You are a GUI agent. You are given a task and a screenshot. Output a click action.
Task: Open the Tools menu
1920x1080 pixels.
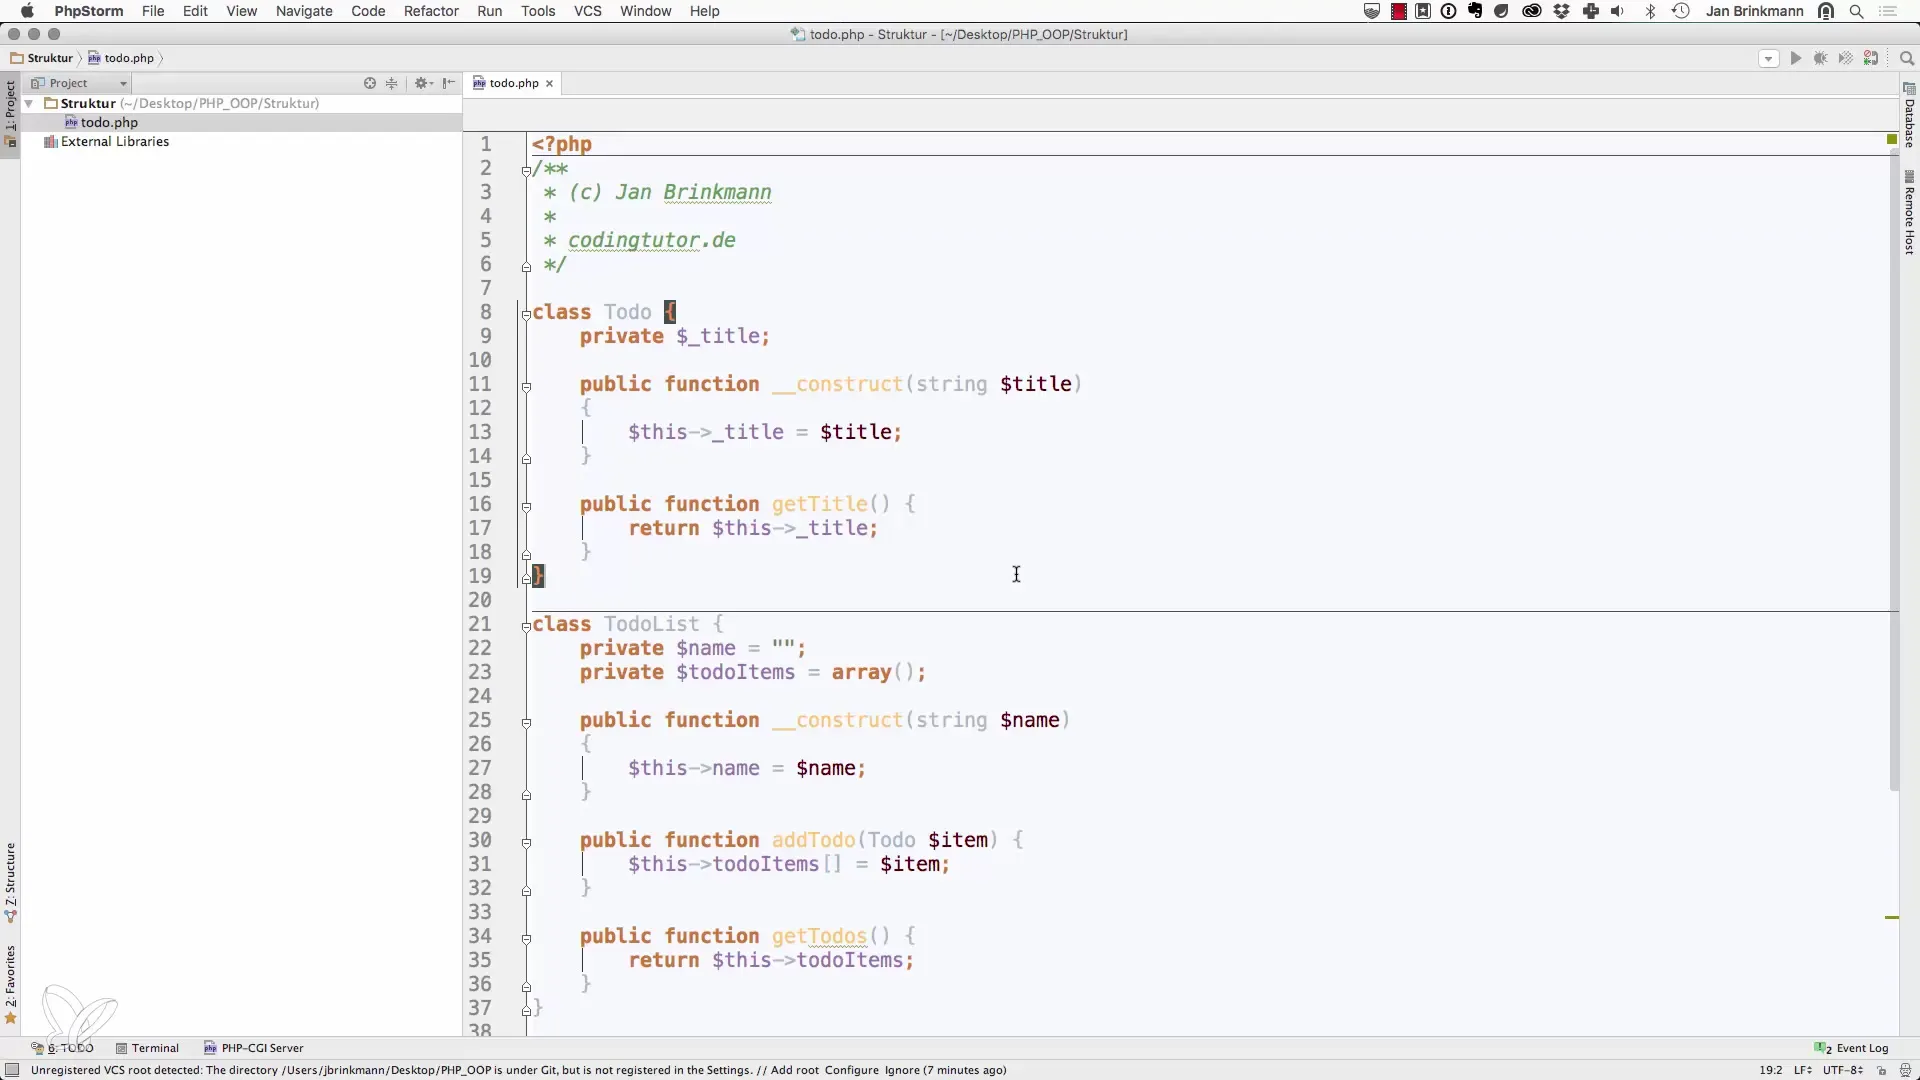pos(538,11)
